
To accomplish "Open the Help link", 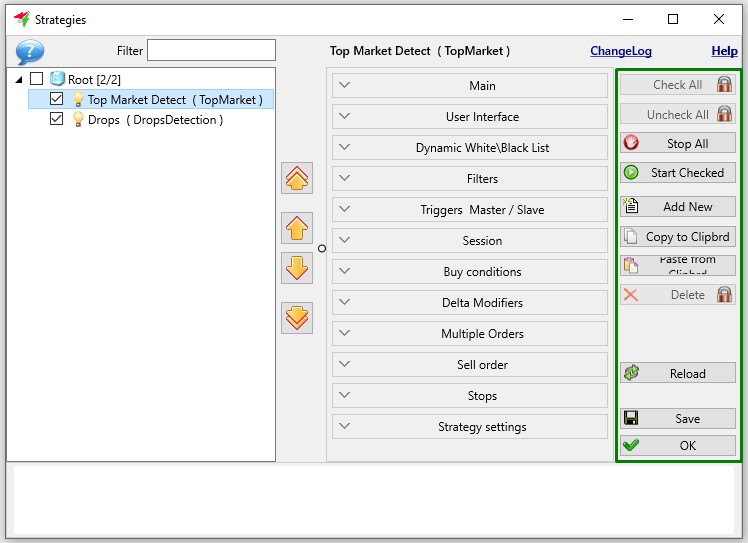I will pyautogui.click(x=724, y=51).
